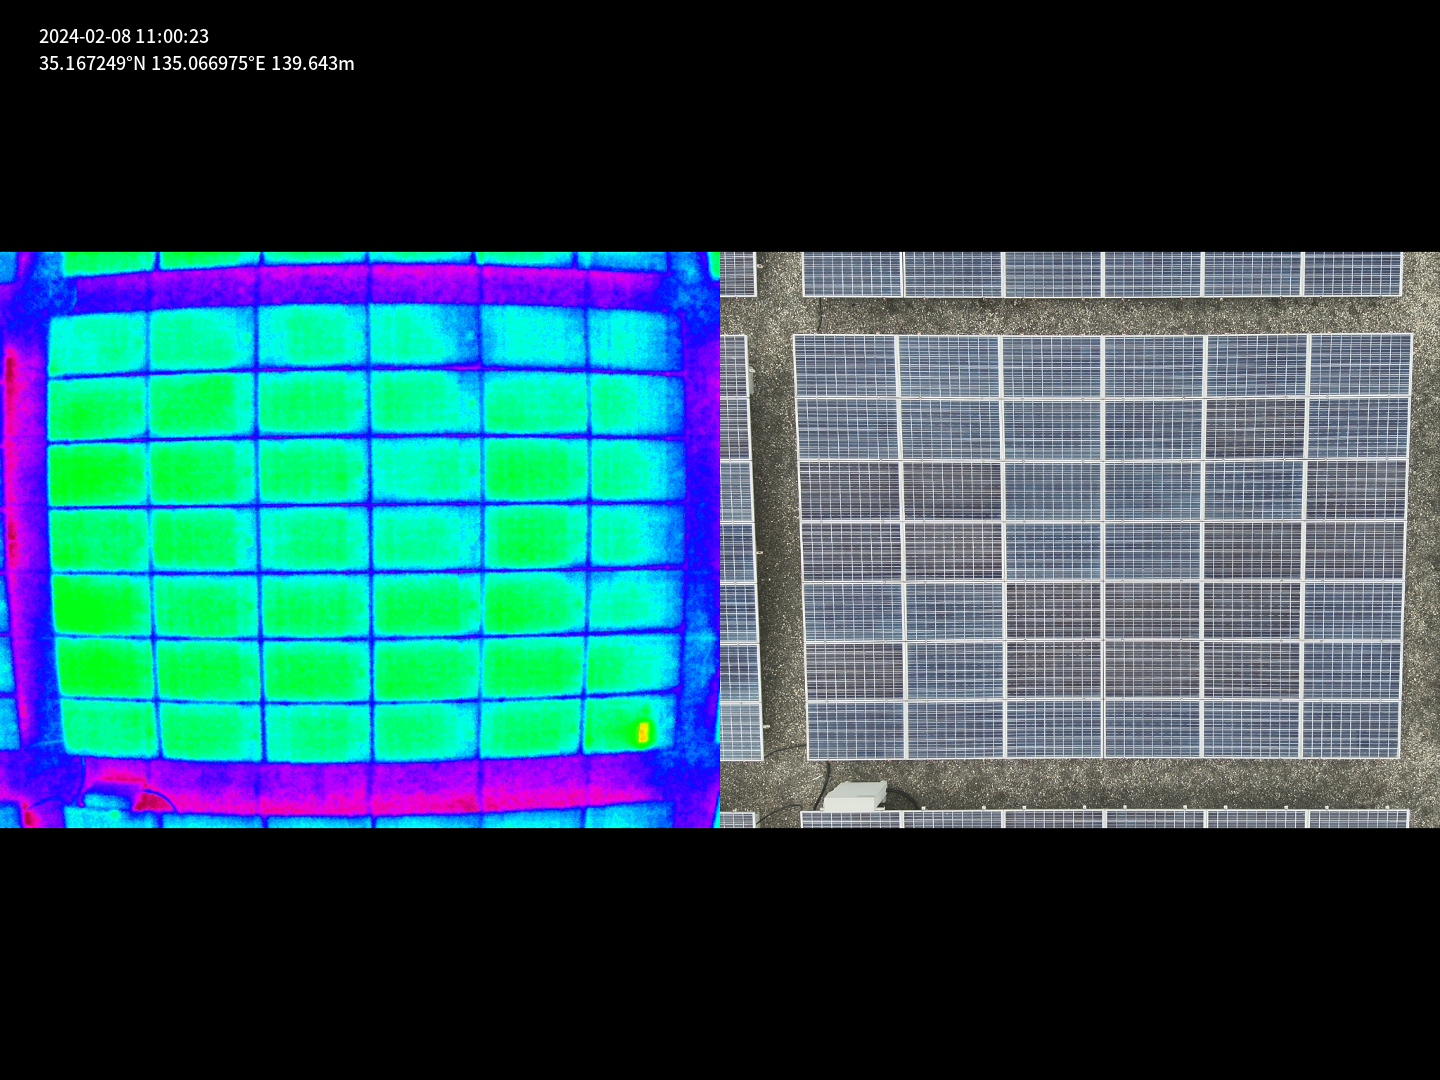Click the longitude value 135.066975°E
The width and height of the screenshot is (1440, 1080).
coord(208,63)
